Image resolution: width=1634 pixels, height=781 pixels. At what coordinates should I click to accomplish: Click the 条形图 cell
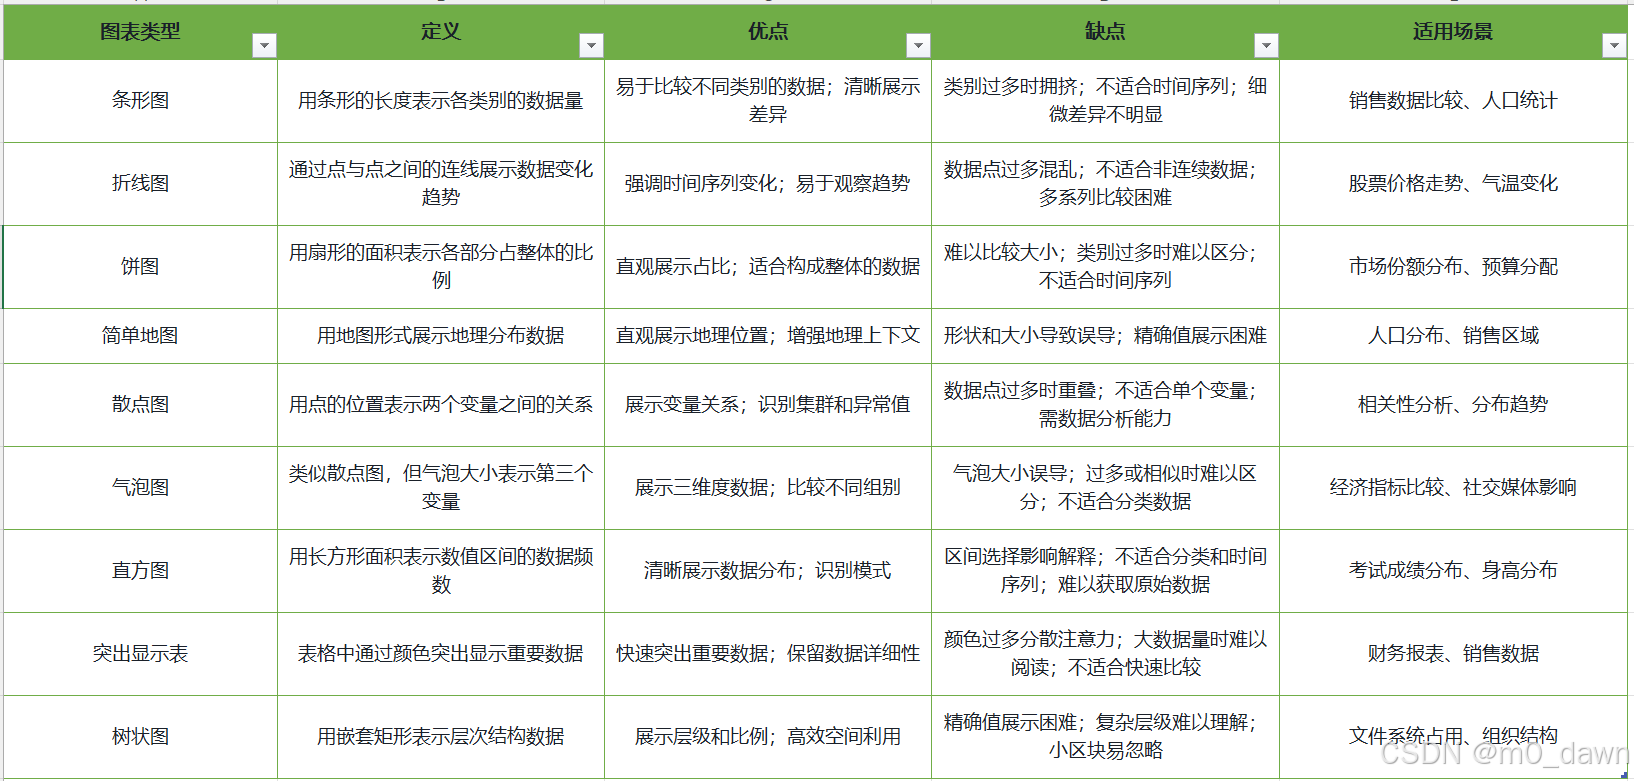[x=140, y=101]
